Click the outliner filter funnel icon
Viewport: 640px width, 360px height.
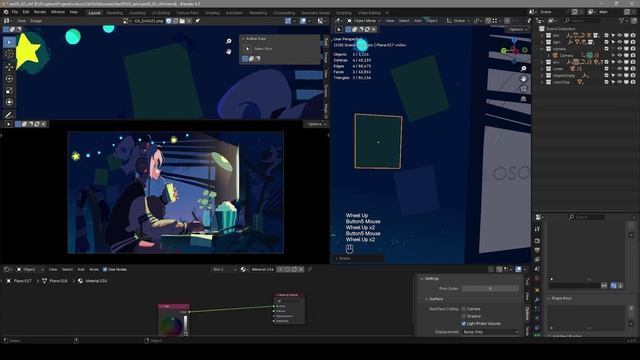(622, 20)
